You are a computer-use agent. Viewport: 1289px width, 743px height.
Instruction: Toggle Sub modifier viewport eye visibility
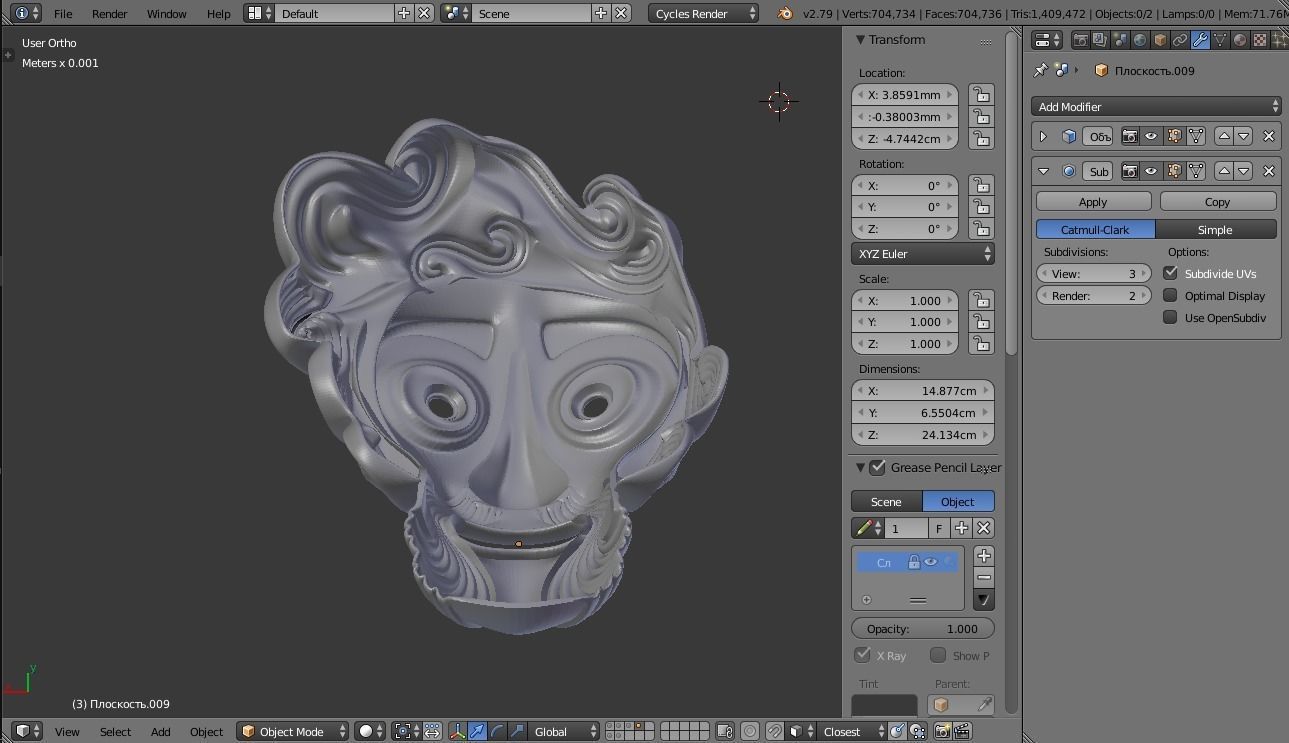[1151, 171]
